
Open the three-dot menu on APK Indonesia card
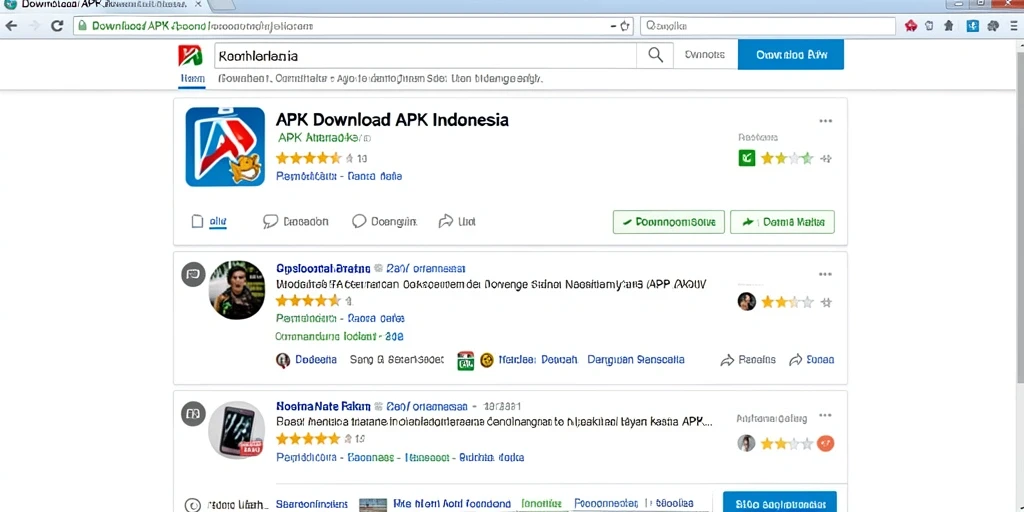825,121
